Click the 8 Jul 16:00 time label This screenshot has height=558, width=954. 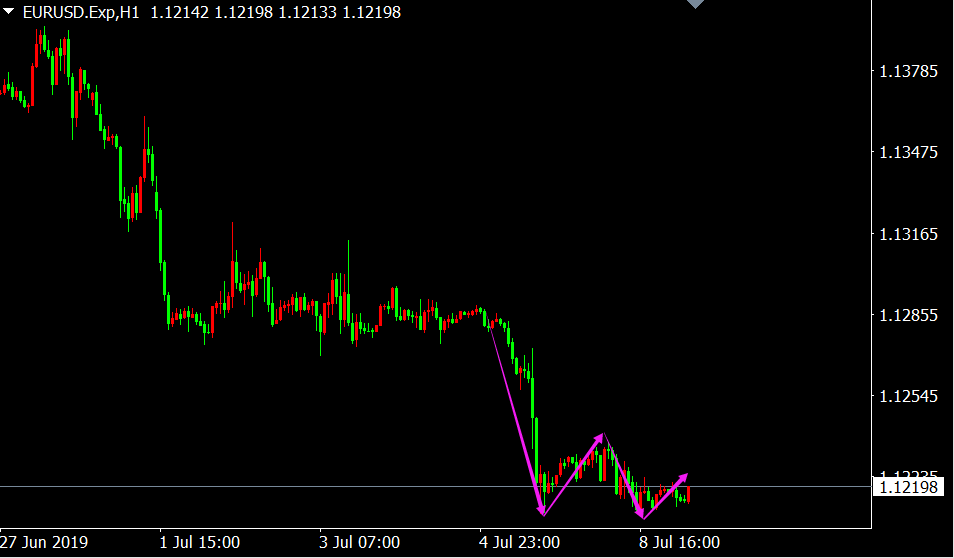click(679, 543)
